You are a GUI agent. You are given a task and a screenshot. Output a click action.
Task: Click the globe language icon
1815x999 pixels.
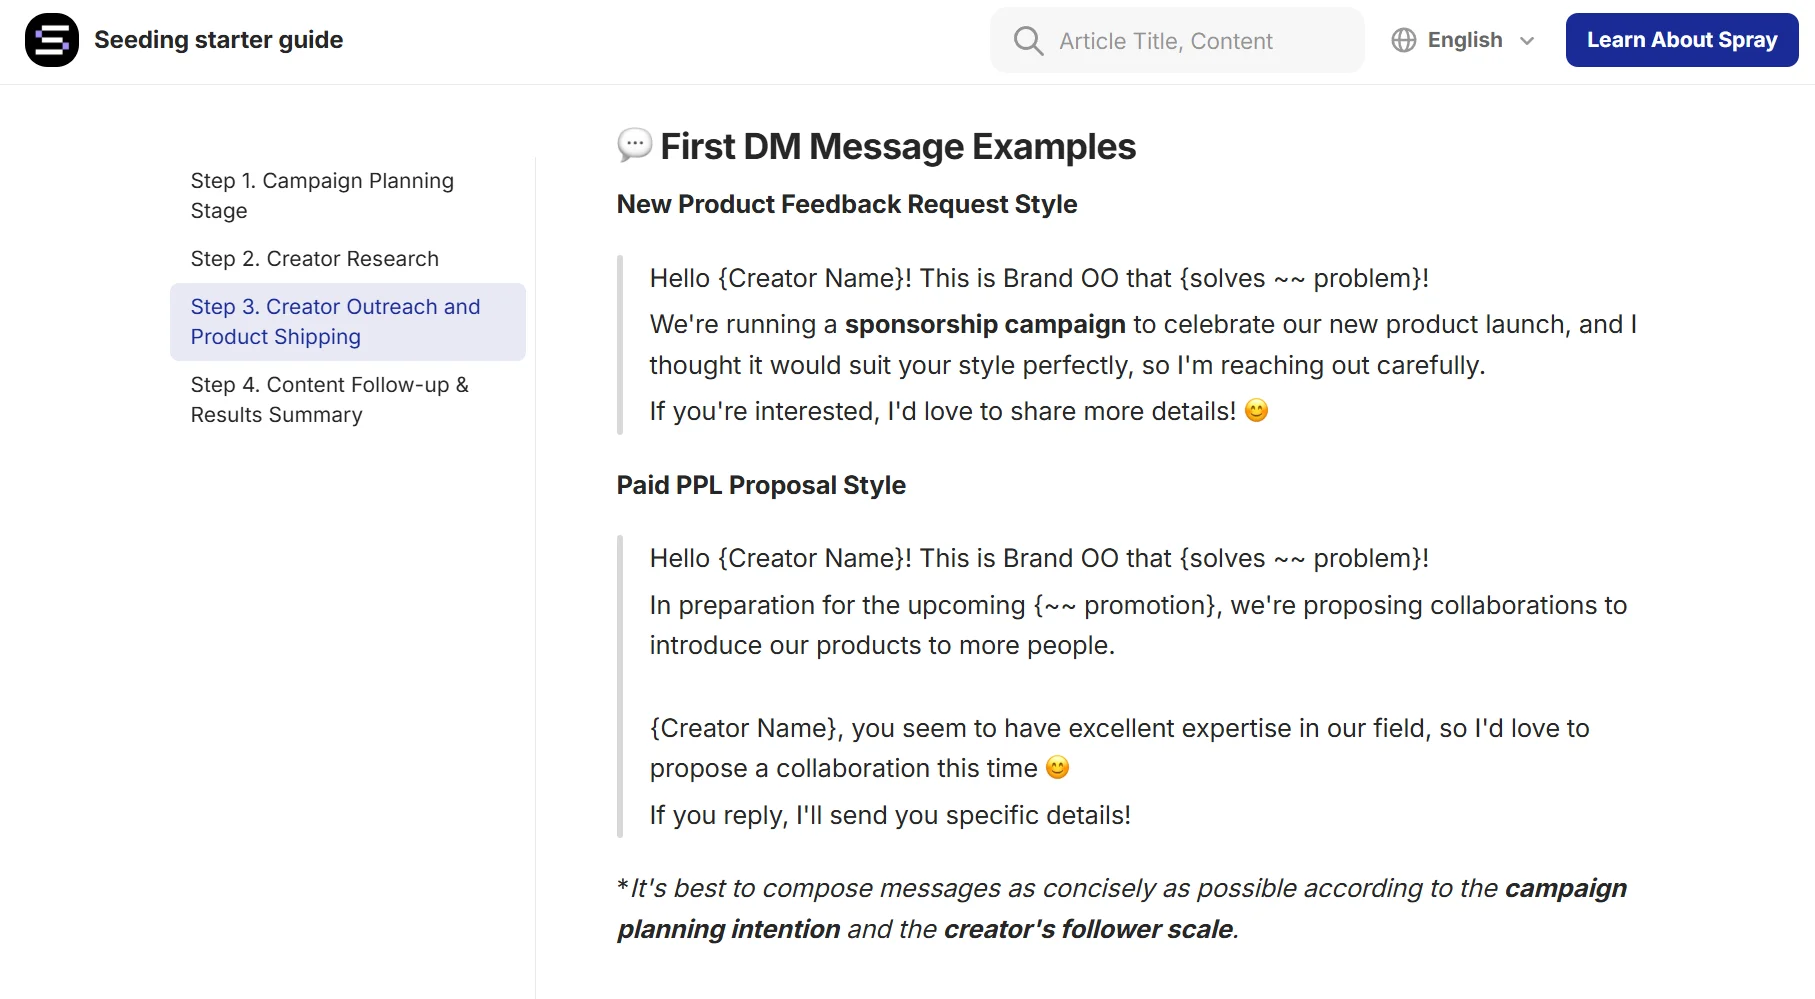coord(1403,40)
